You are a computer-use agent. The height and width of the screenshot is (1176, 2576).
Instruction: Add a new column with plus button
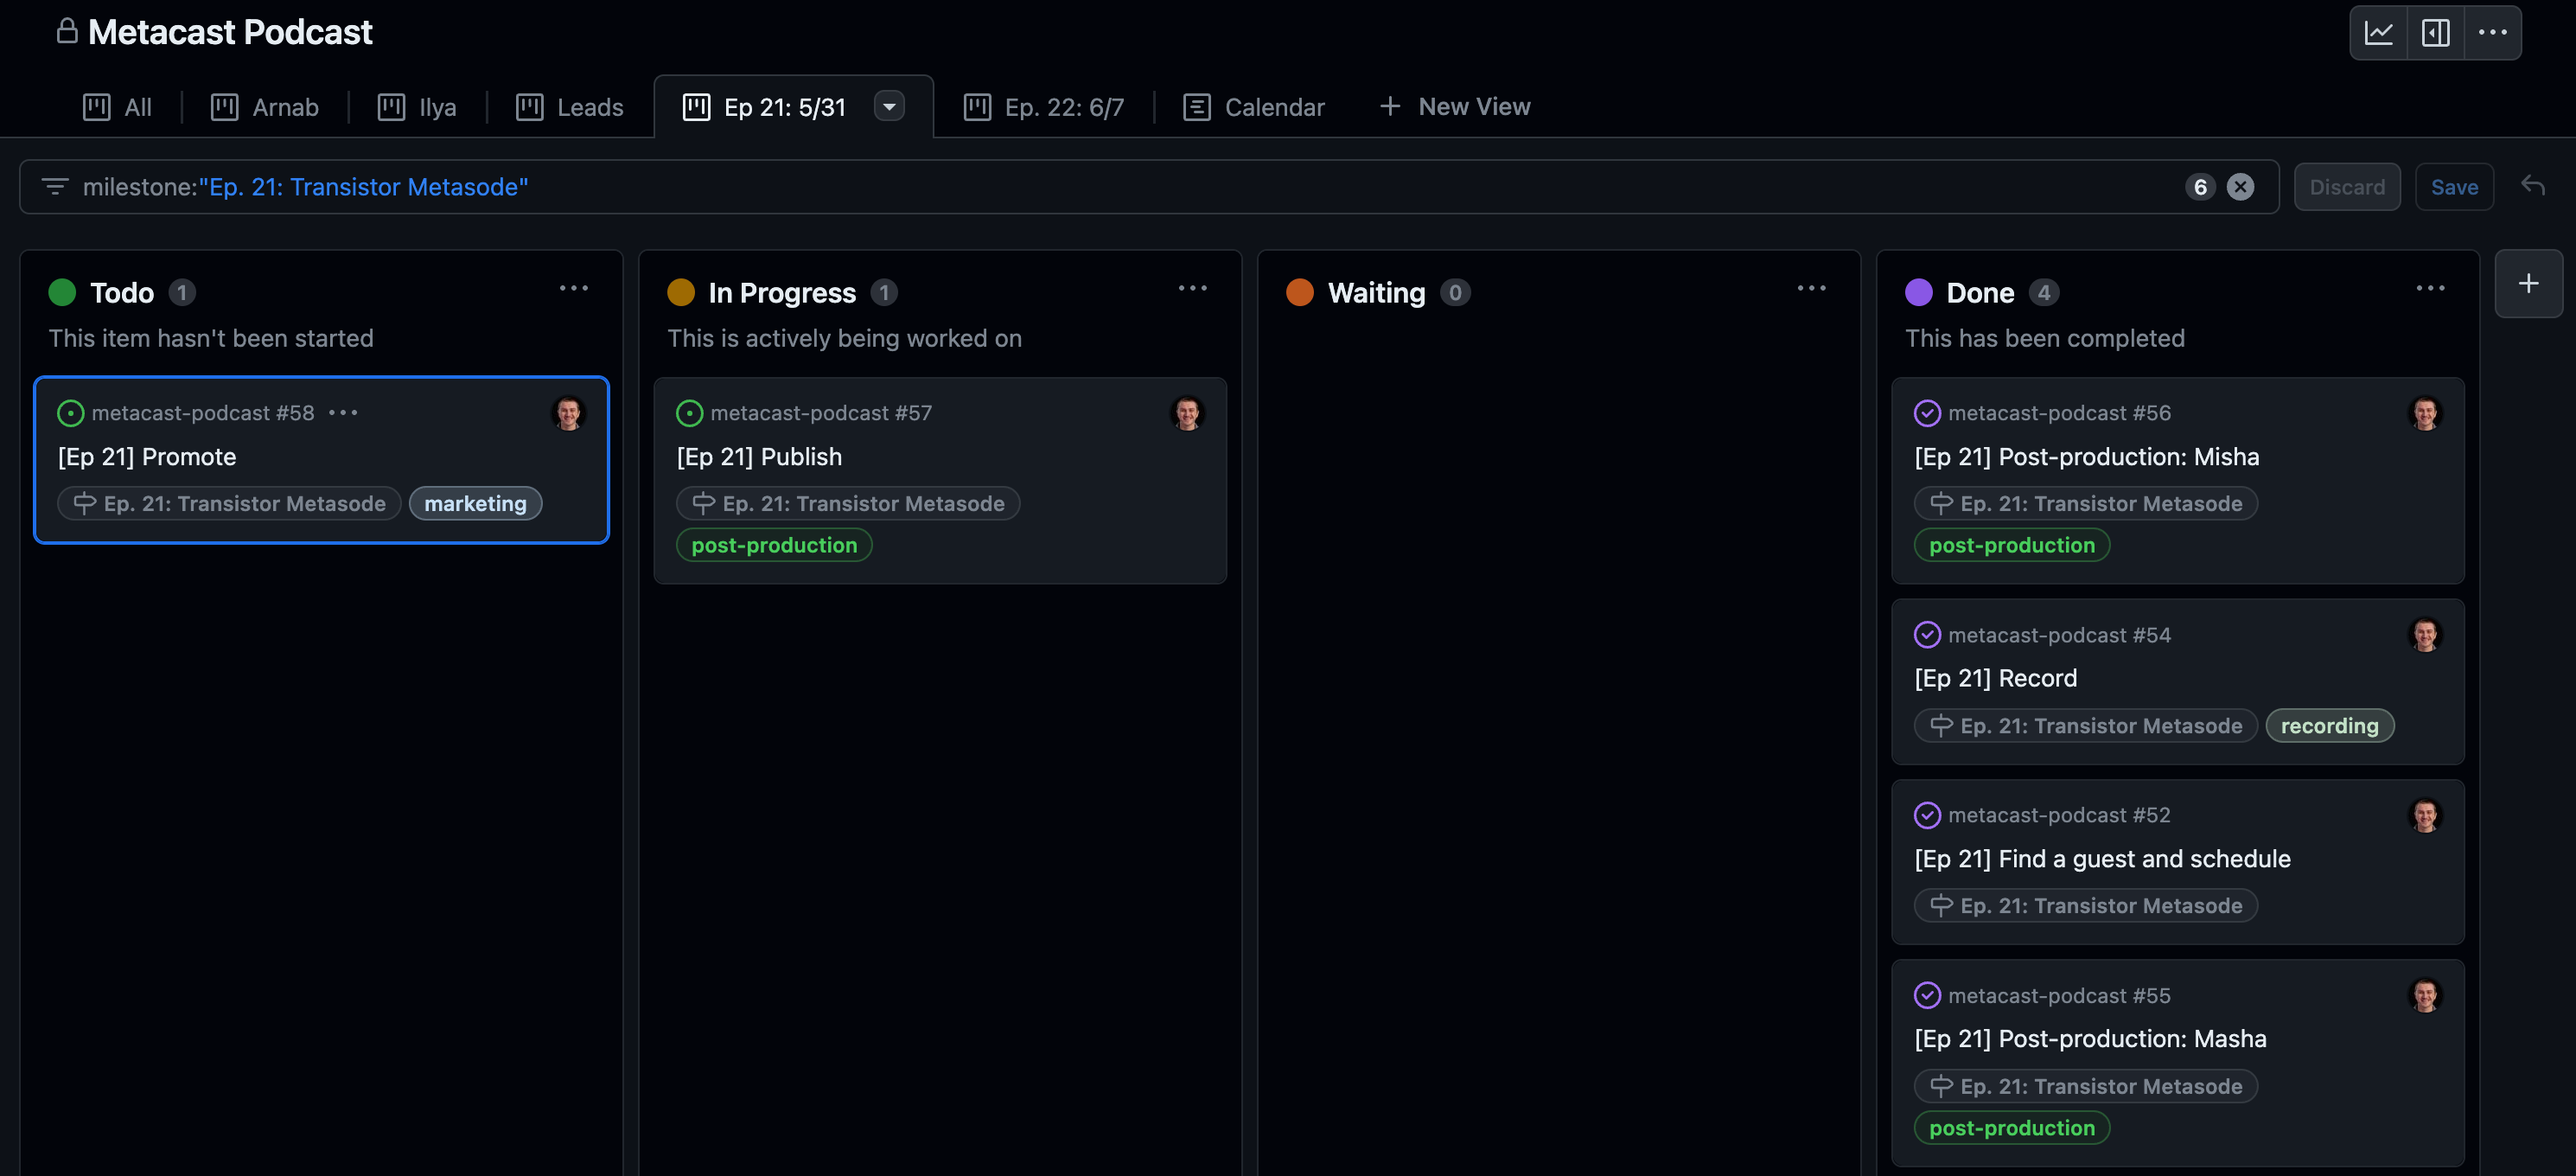tap(2528, 283)
